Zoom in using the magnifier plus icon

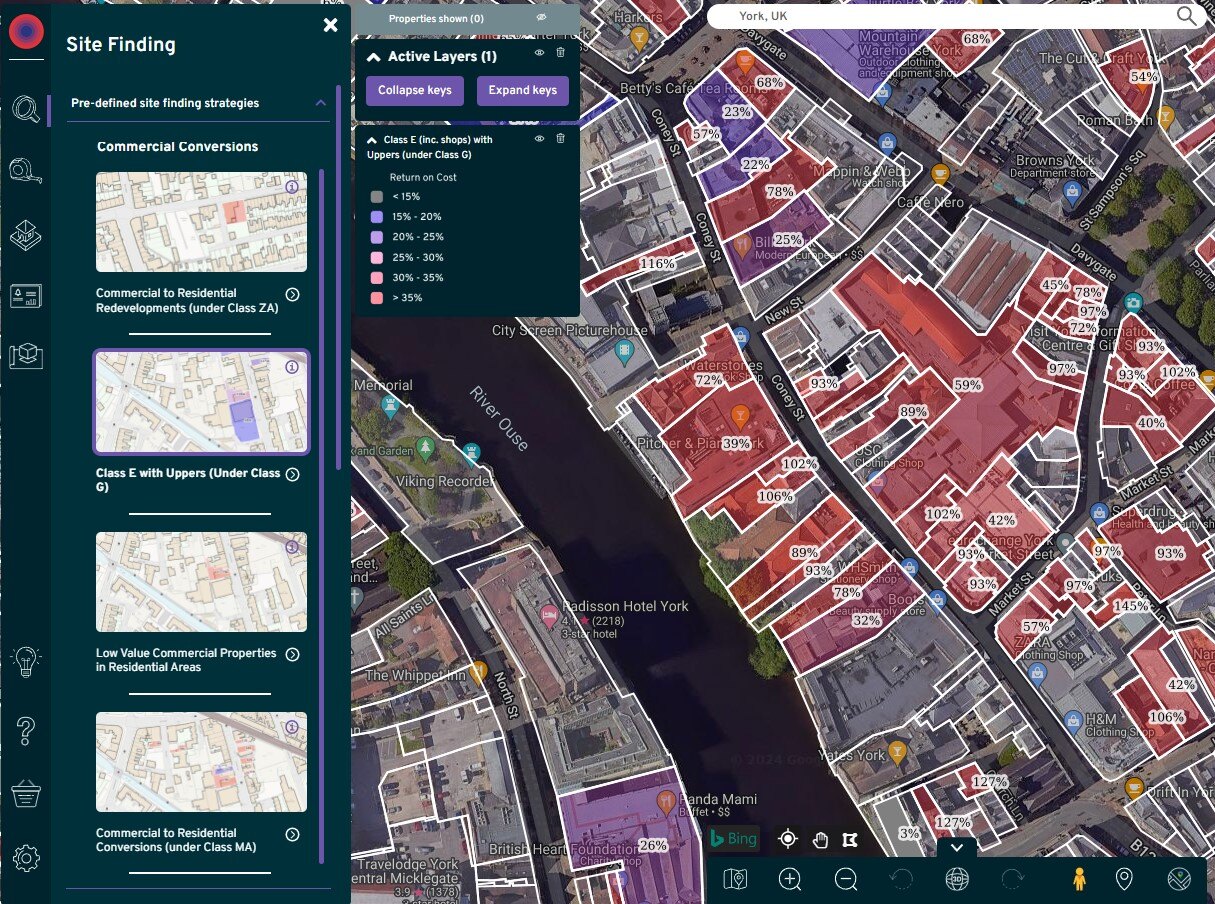790,879
